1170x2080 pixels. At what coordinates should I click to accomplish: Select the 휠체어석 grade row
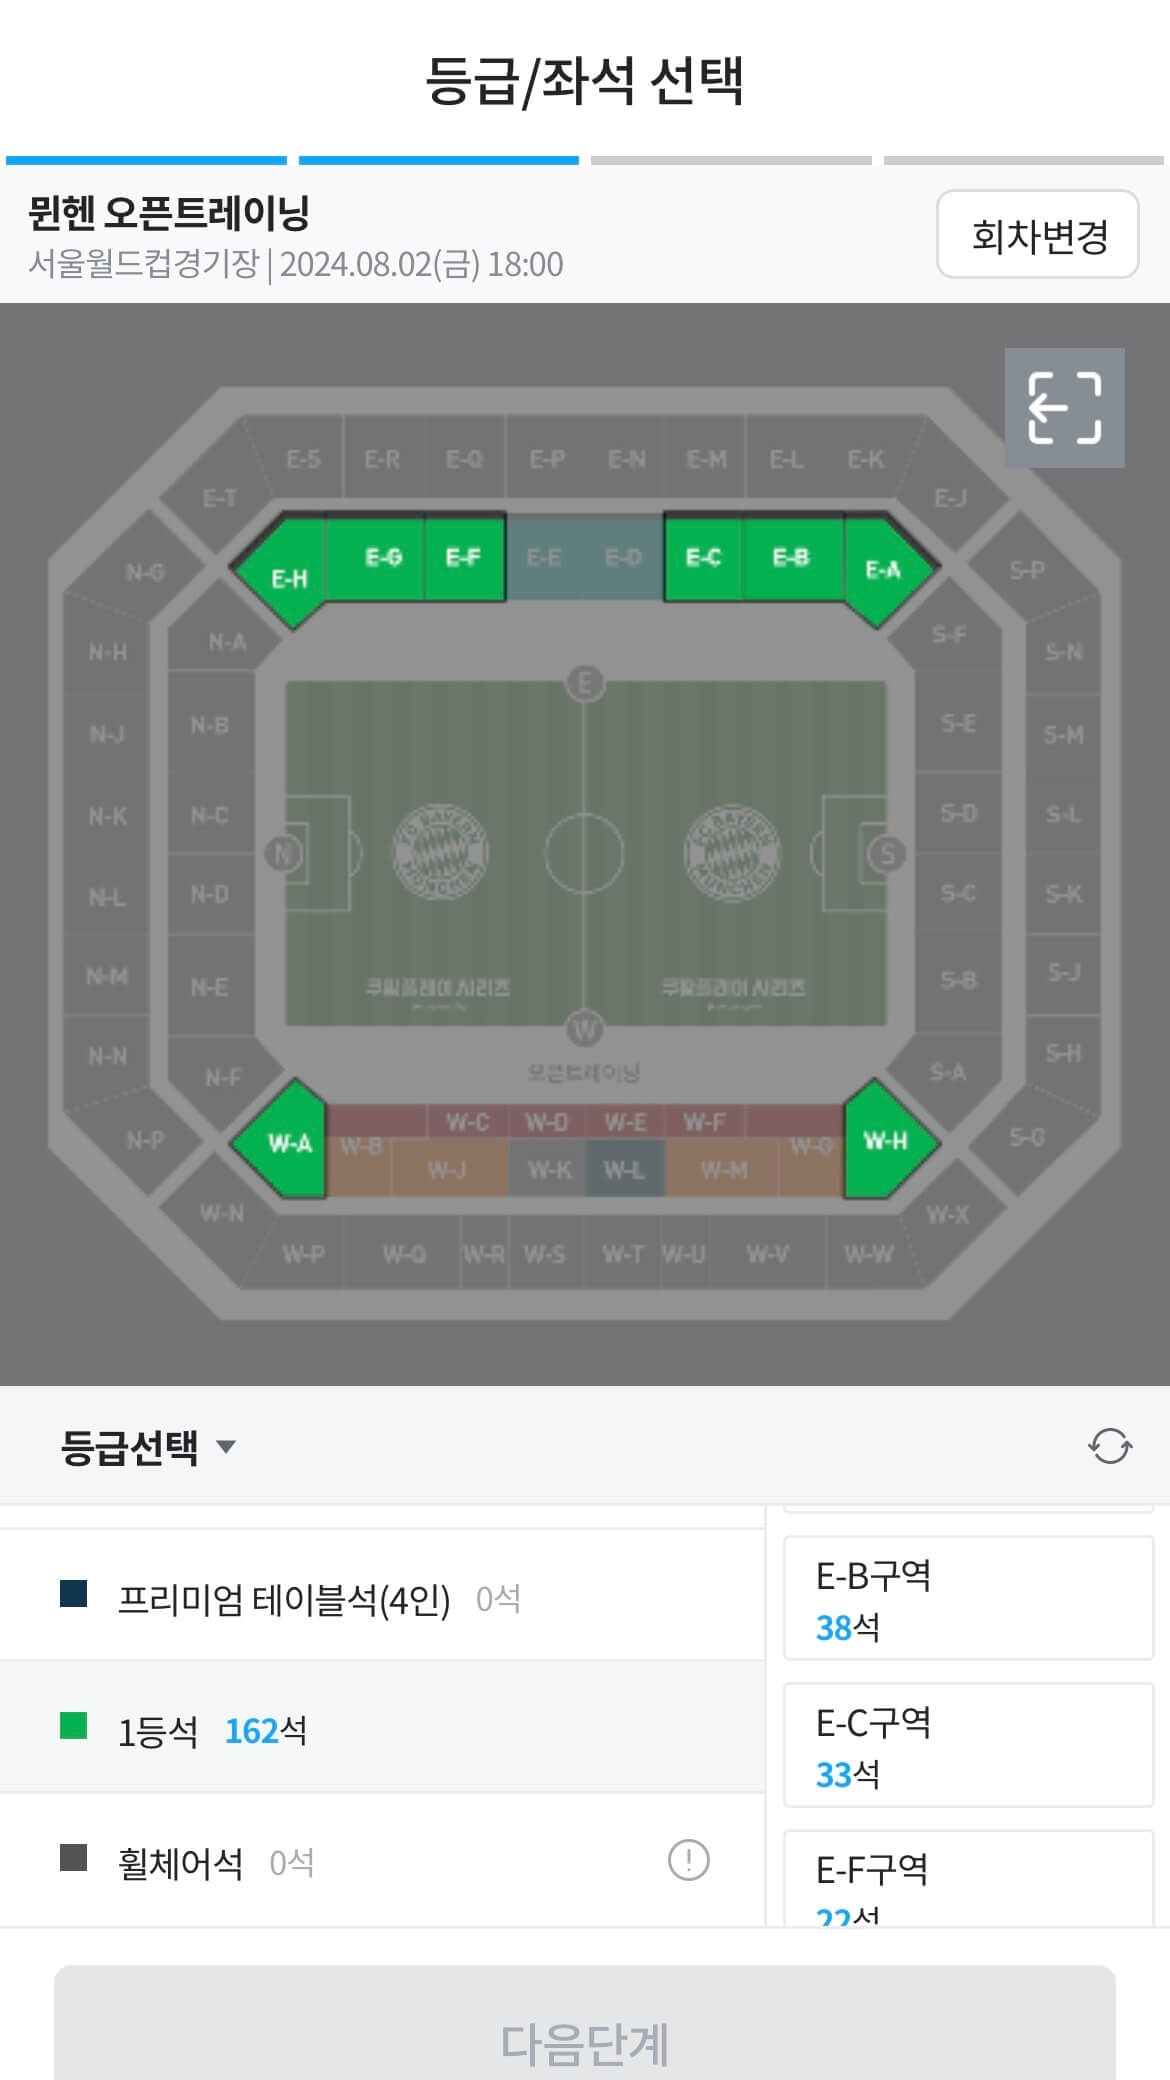pos(300,1860)
